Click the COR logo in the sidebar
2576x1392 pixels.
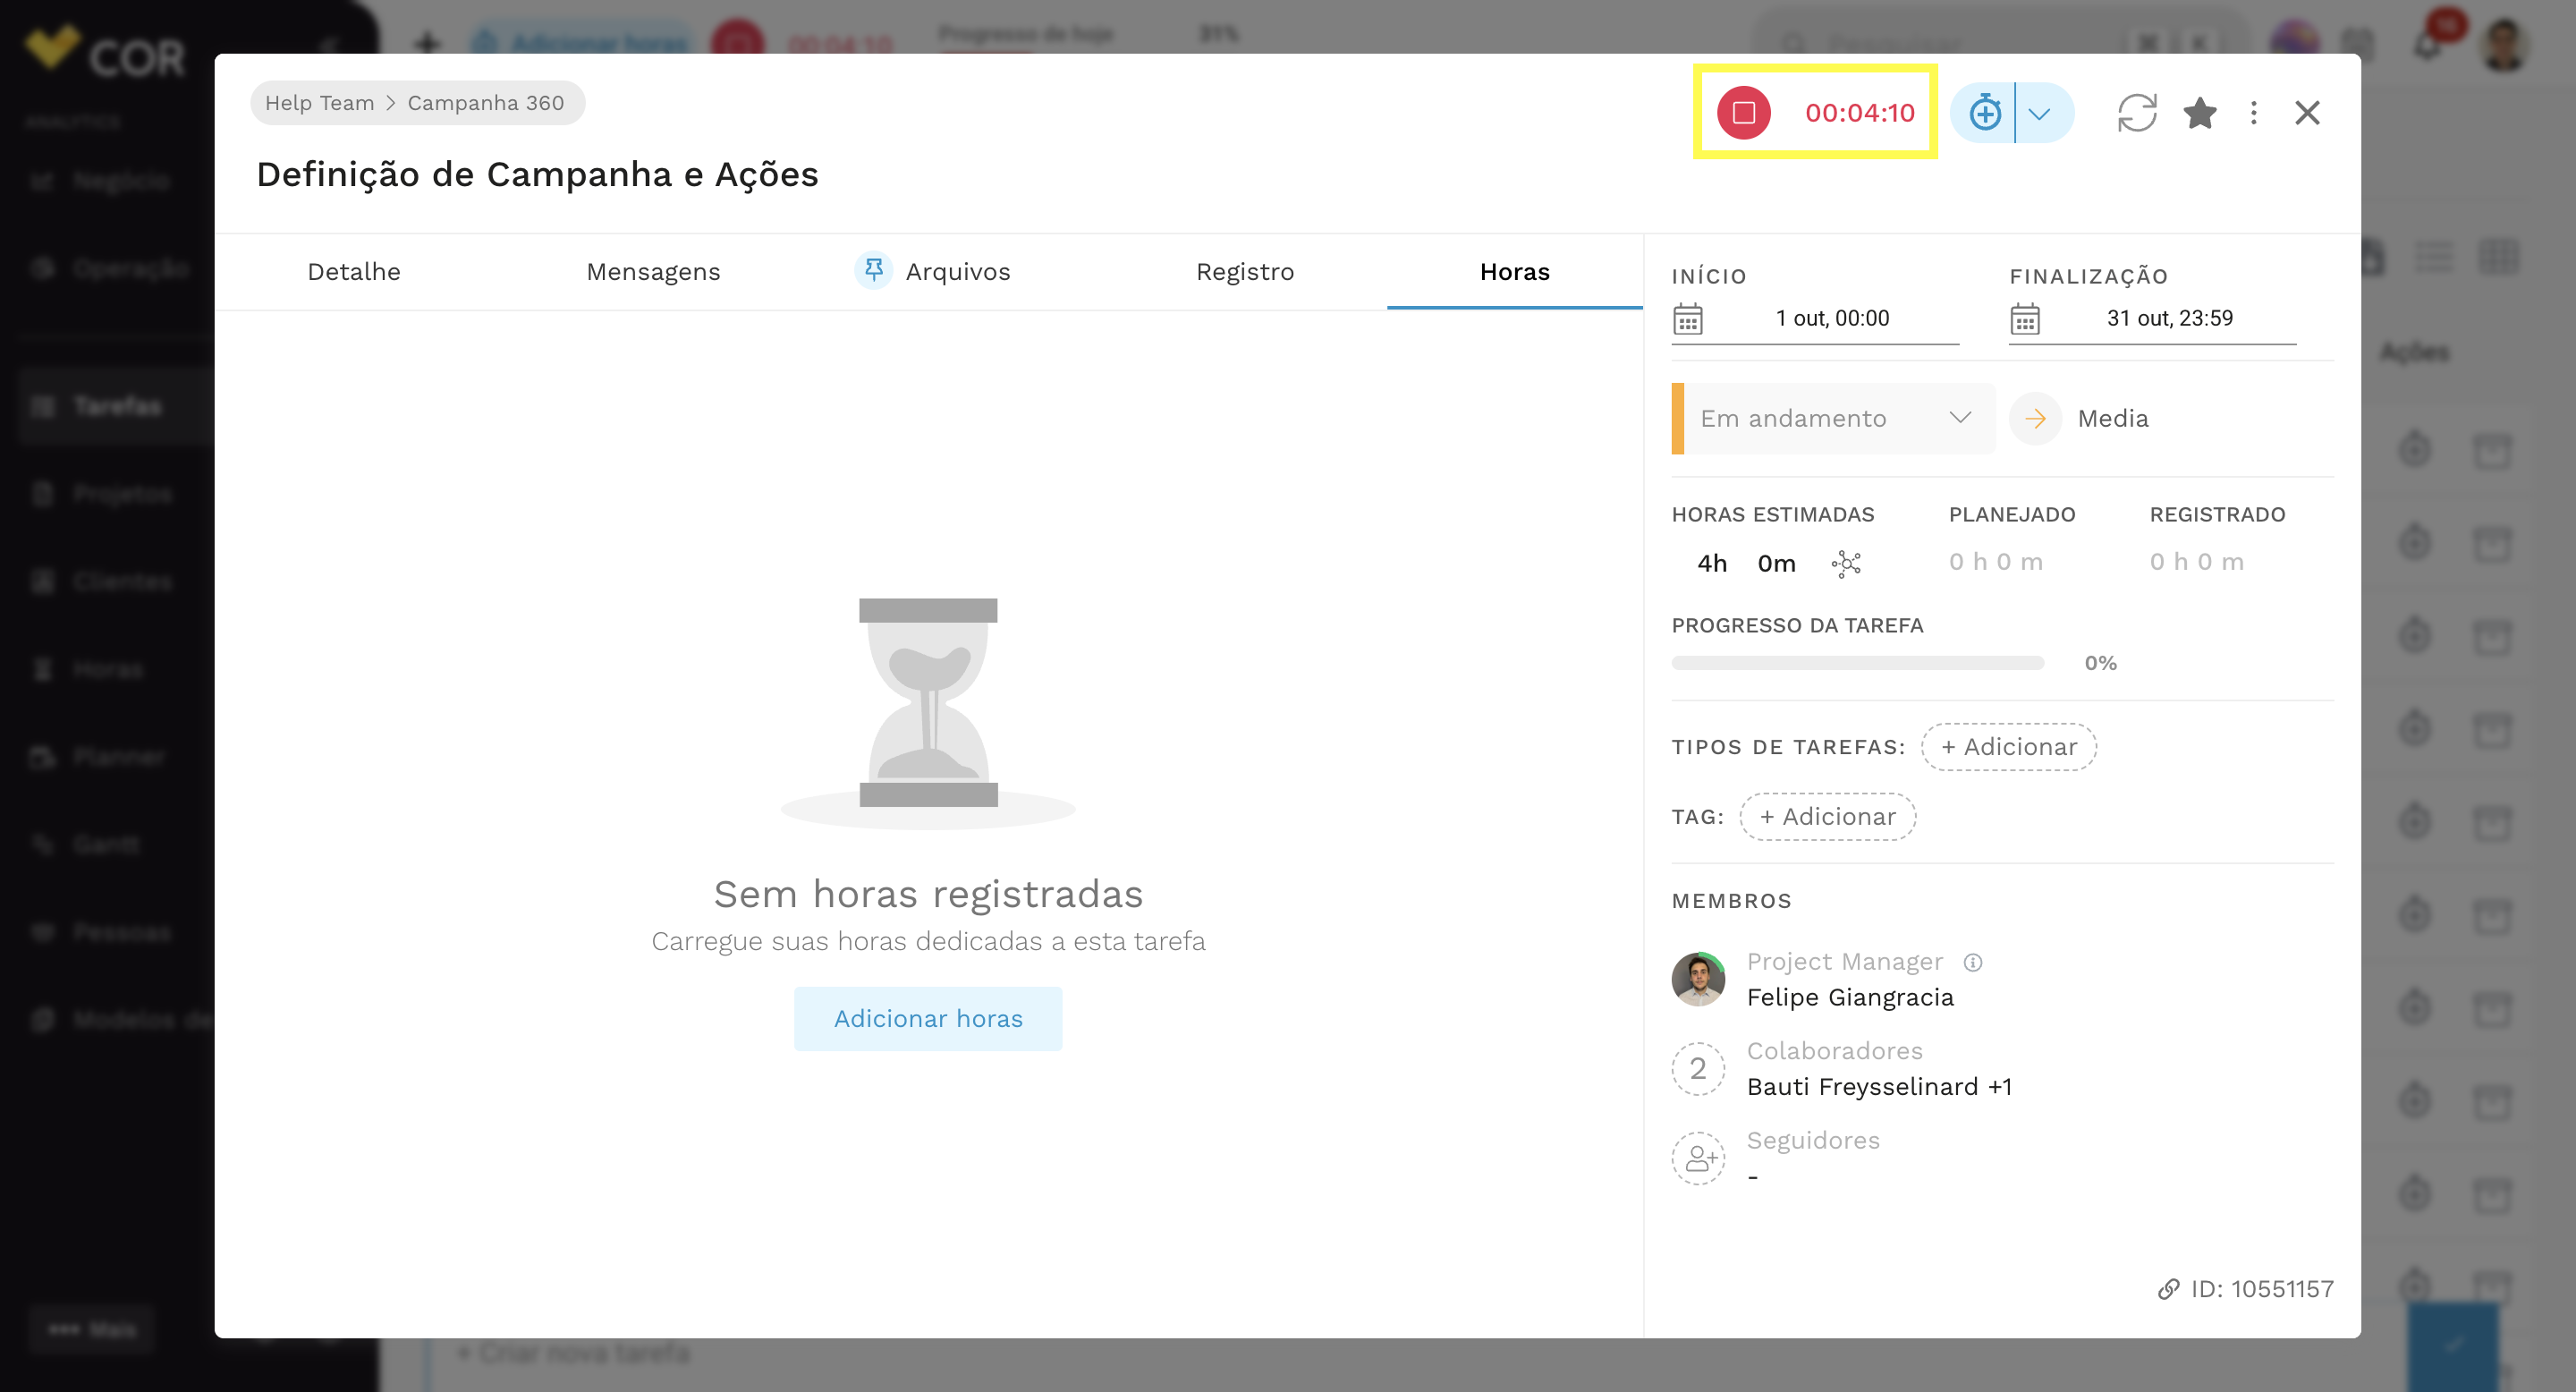pyautogui.click(x=105, y=52)
